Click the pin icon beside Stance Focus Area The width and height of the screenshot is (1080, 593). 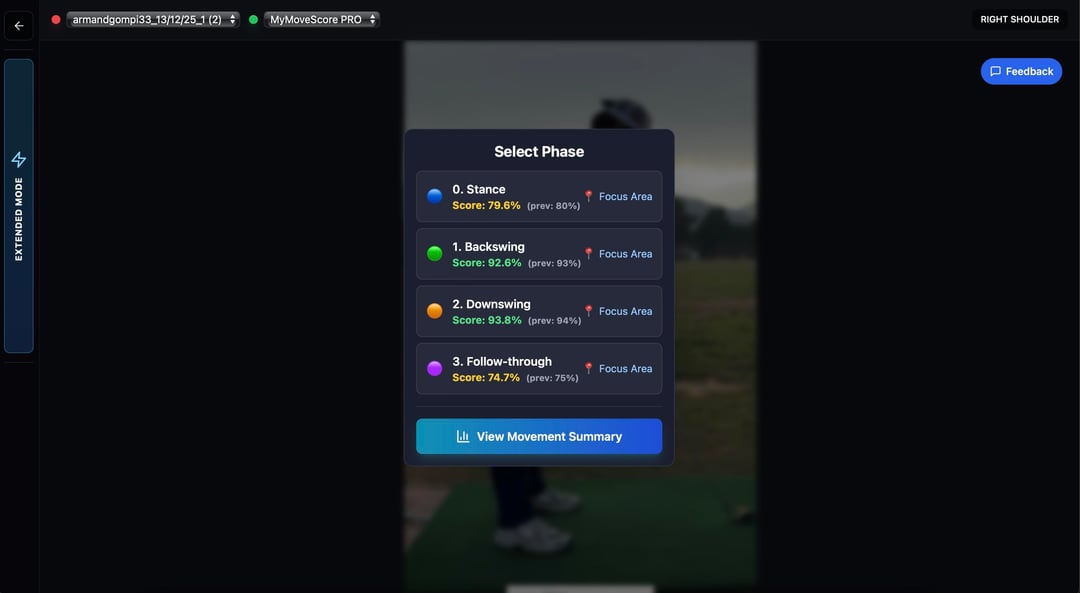[x=588, y=196]
